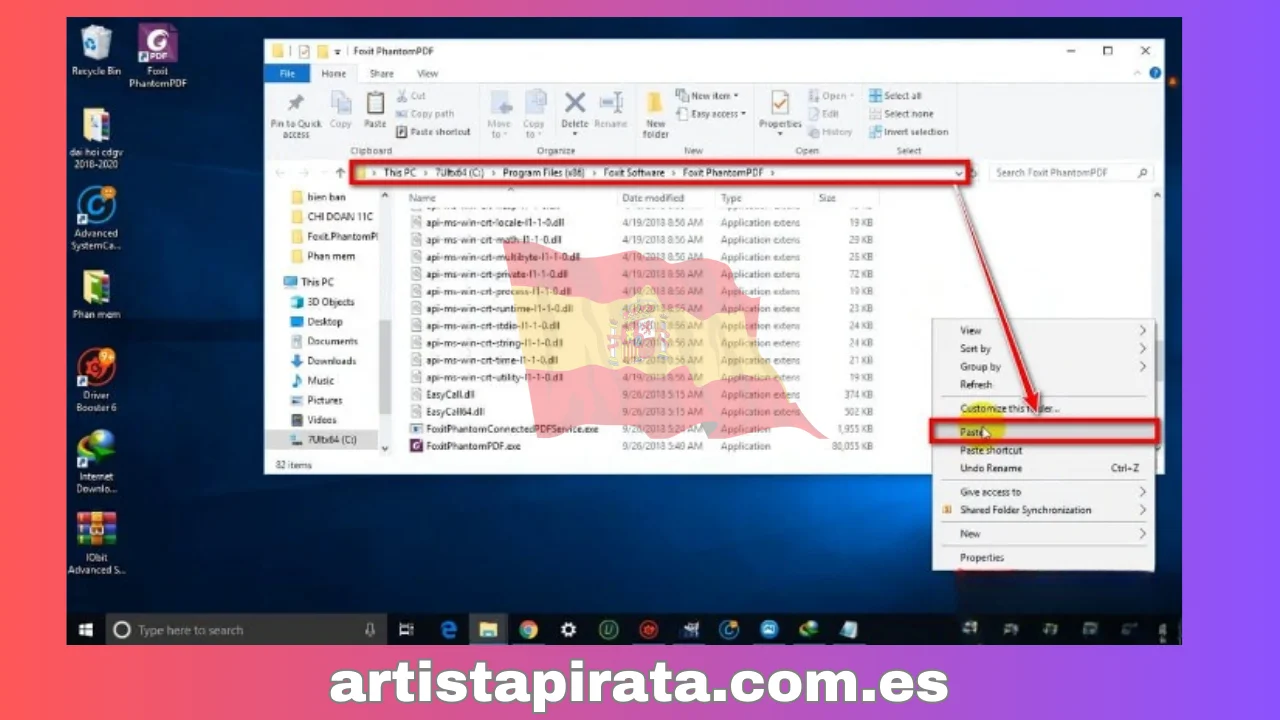Screen dimensions: 1280x720
Task: Open Chrome from the taskbar
Action: pos(528,630)
